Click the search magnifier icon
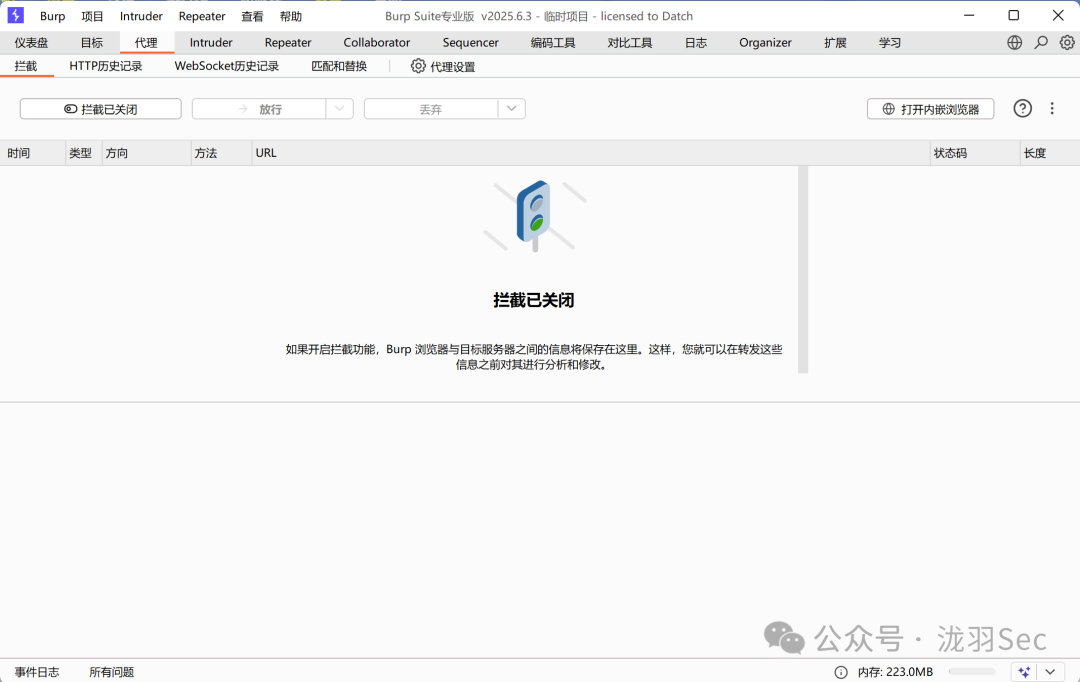This screenshot has height=682, width=1080. click(x=1041, y=43)
